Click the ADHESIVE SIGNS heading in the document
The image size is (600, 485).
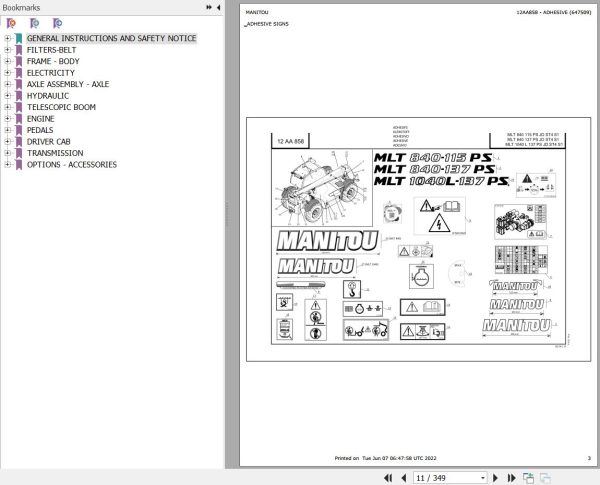267,24
